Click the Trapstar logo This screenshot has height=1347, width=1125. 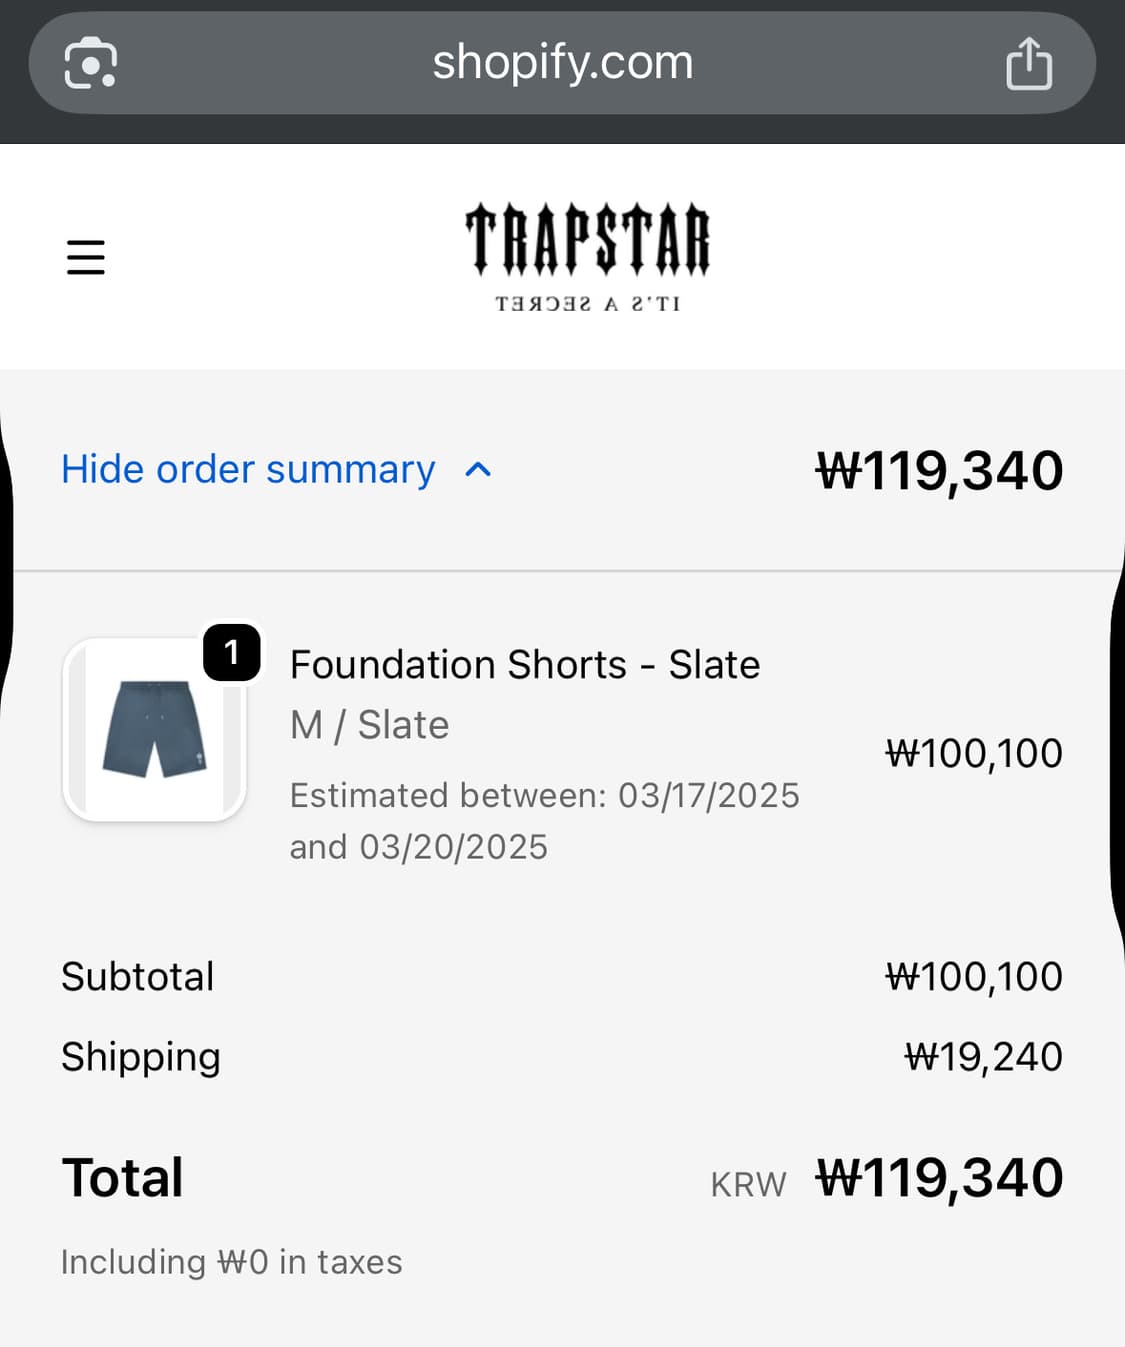pyautogui.click(x=587, y=256)
